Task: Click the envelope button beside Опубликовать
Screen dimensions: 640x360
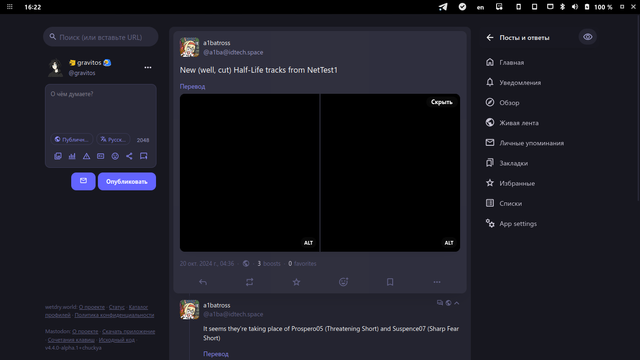Action: click(x=83, y=181)
